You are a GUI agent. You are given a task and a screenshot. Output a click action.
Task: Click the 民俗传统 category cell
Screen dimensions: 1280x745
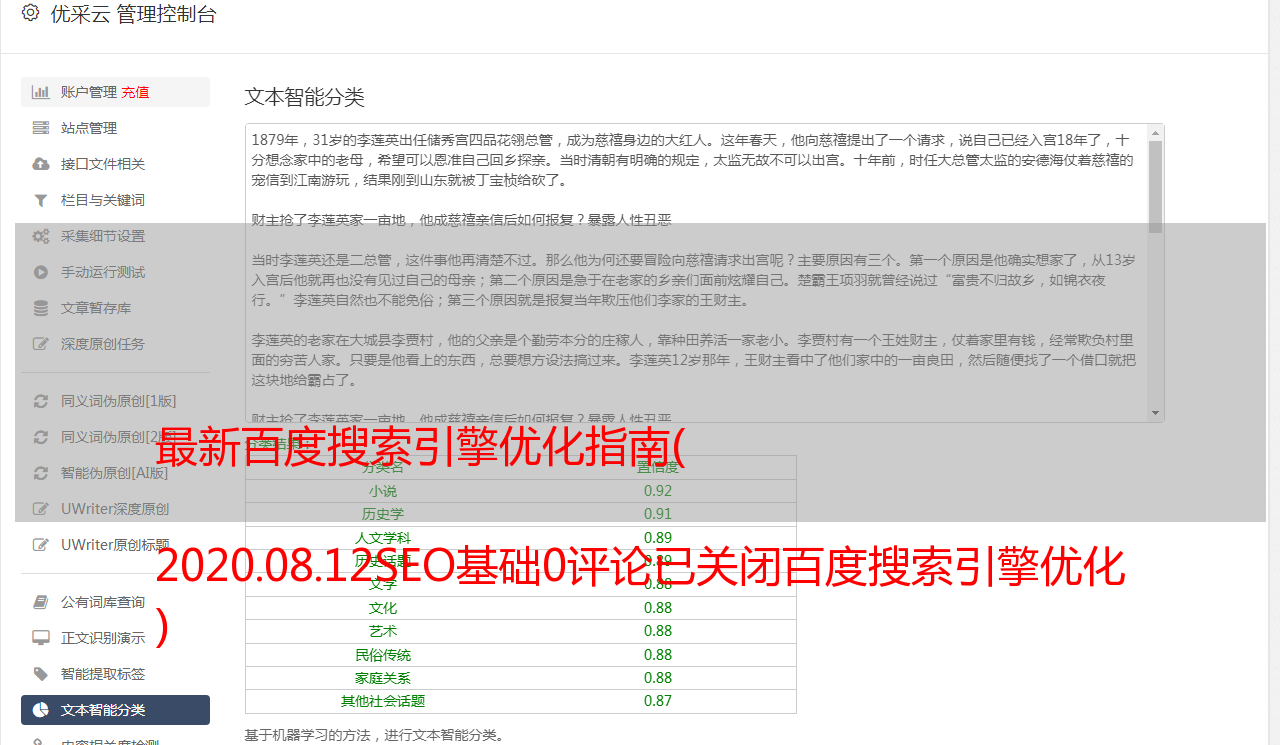coord(383,655)
